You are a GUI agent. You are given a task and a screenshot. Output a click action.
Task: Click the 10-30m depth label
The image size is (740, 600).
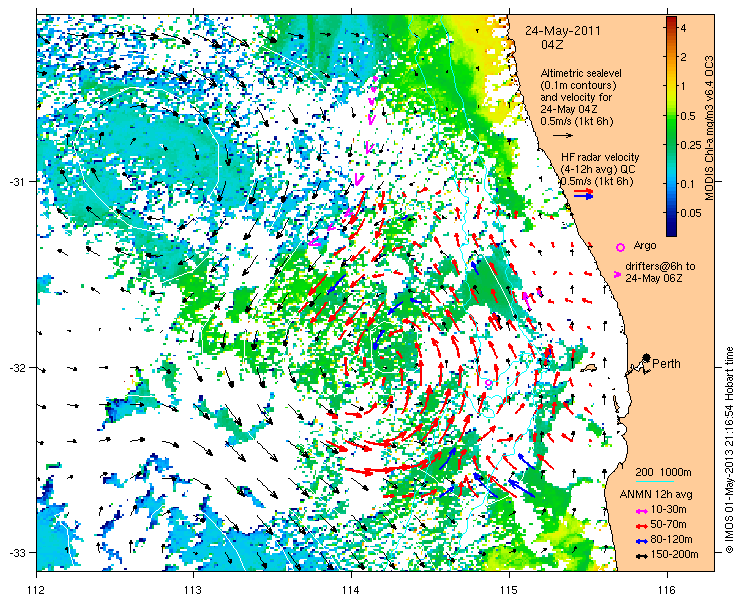click(669, 510)
